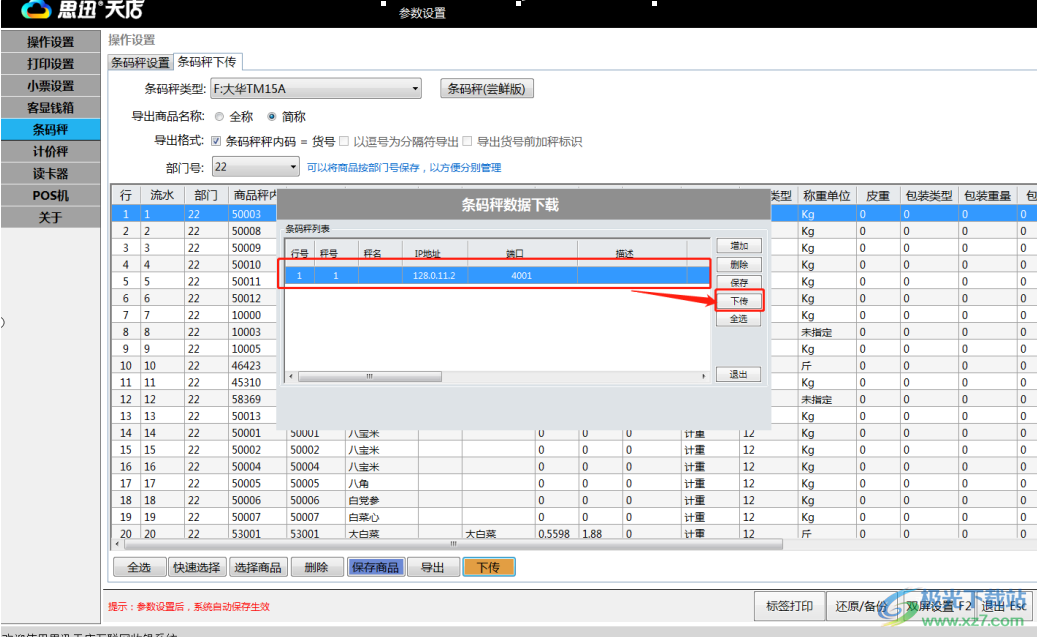Click the 条码秤(尝鲜版) button
The width and height of the screenshot is (1037, 637).
486,88
